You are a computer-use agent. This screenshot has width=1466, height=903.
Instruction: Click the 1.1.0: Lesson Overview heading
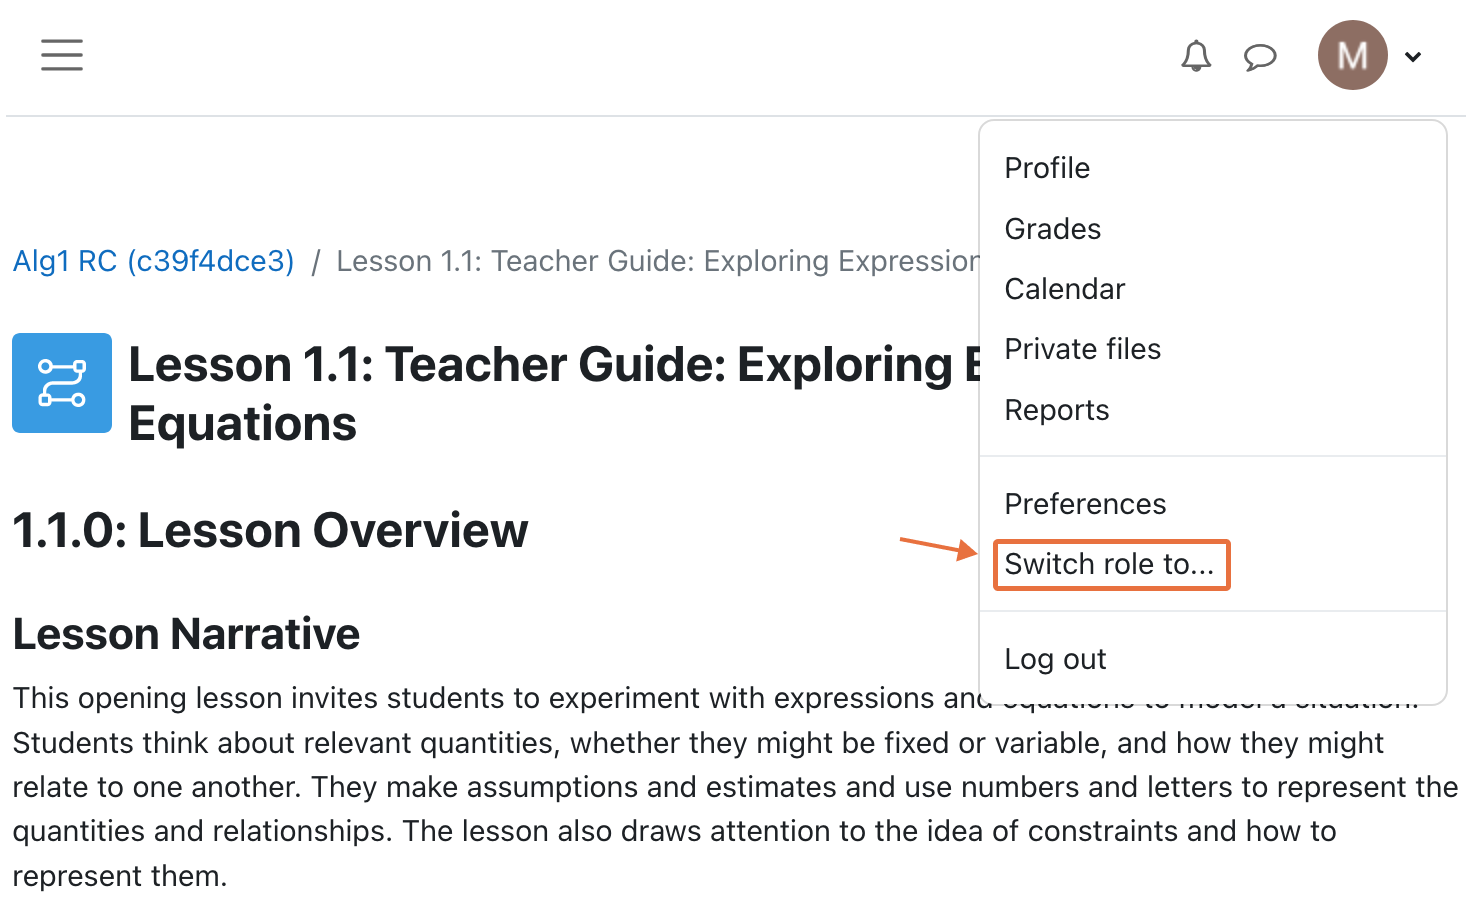(270, 530)
